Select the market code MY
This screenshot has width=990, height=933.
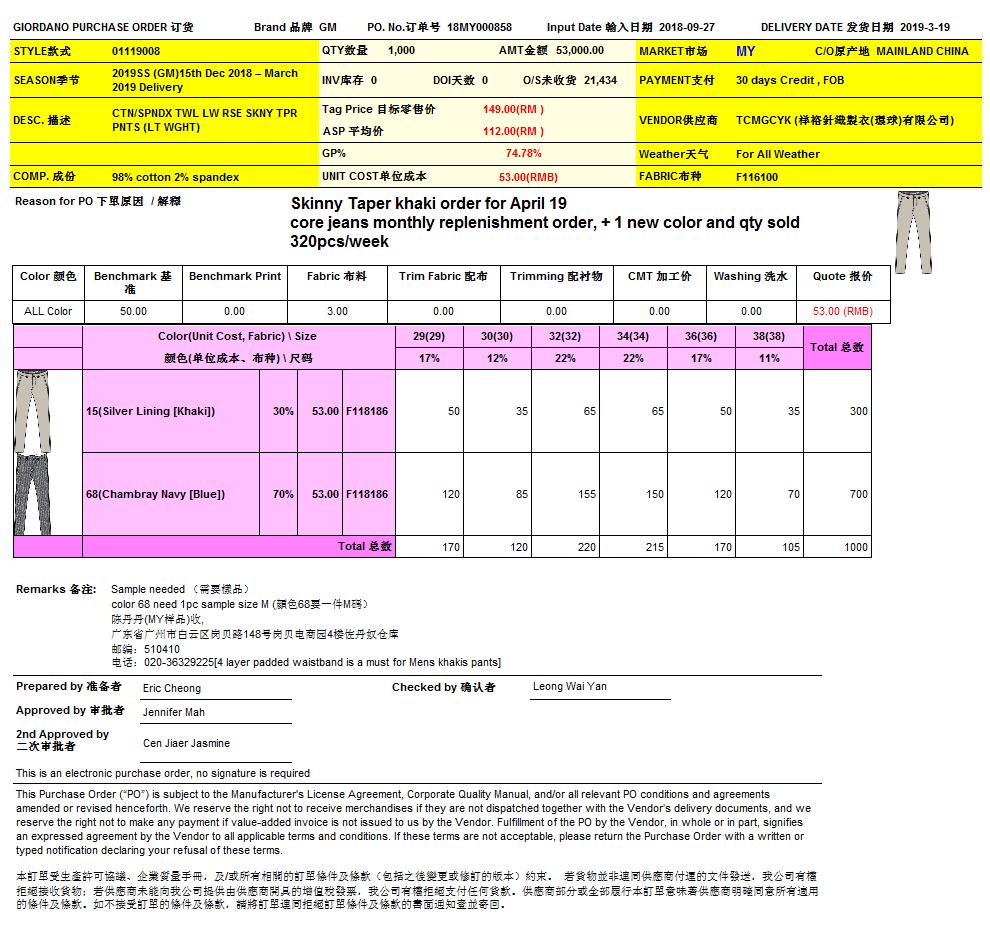click(x=745, y=51)
